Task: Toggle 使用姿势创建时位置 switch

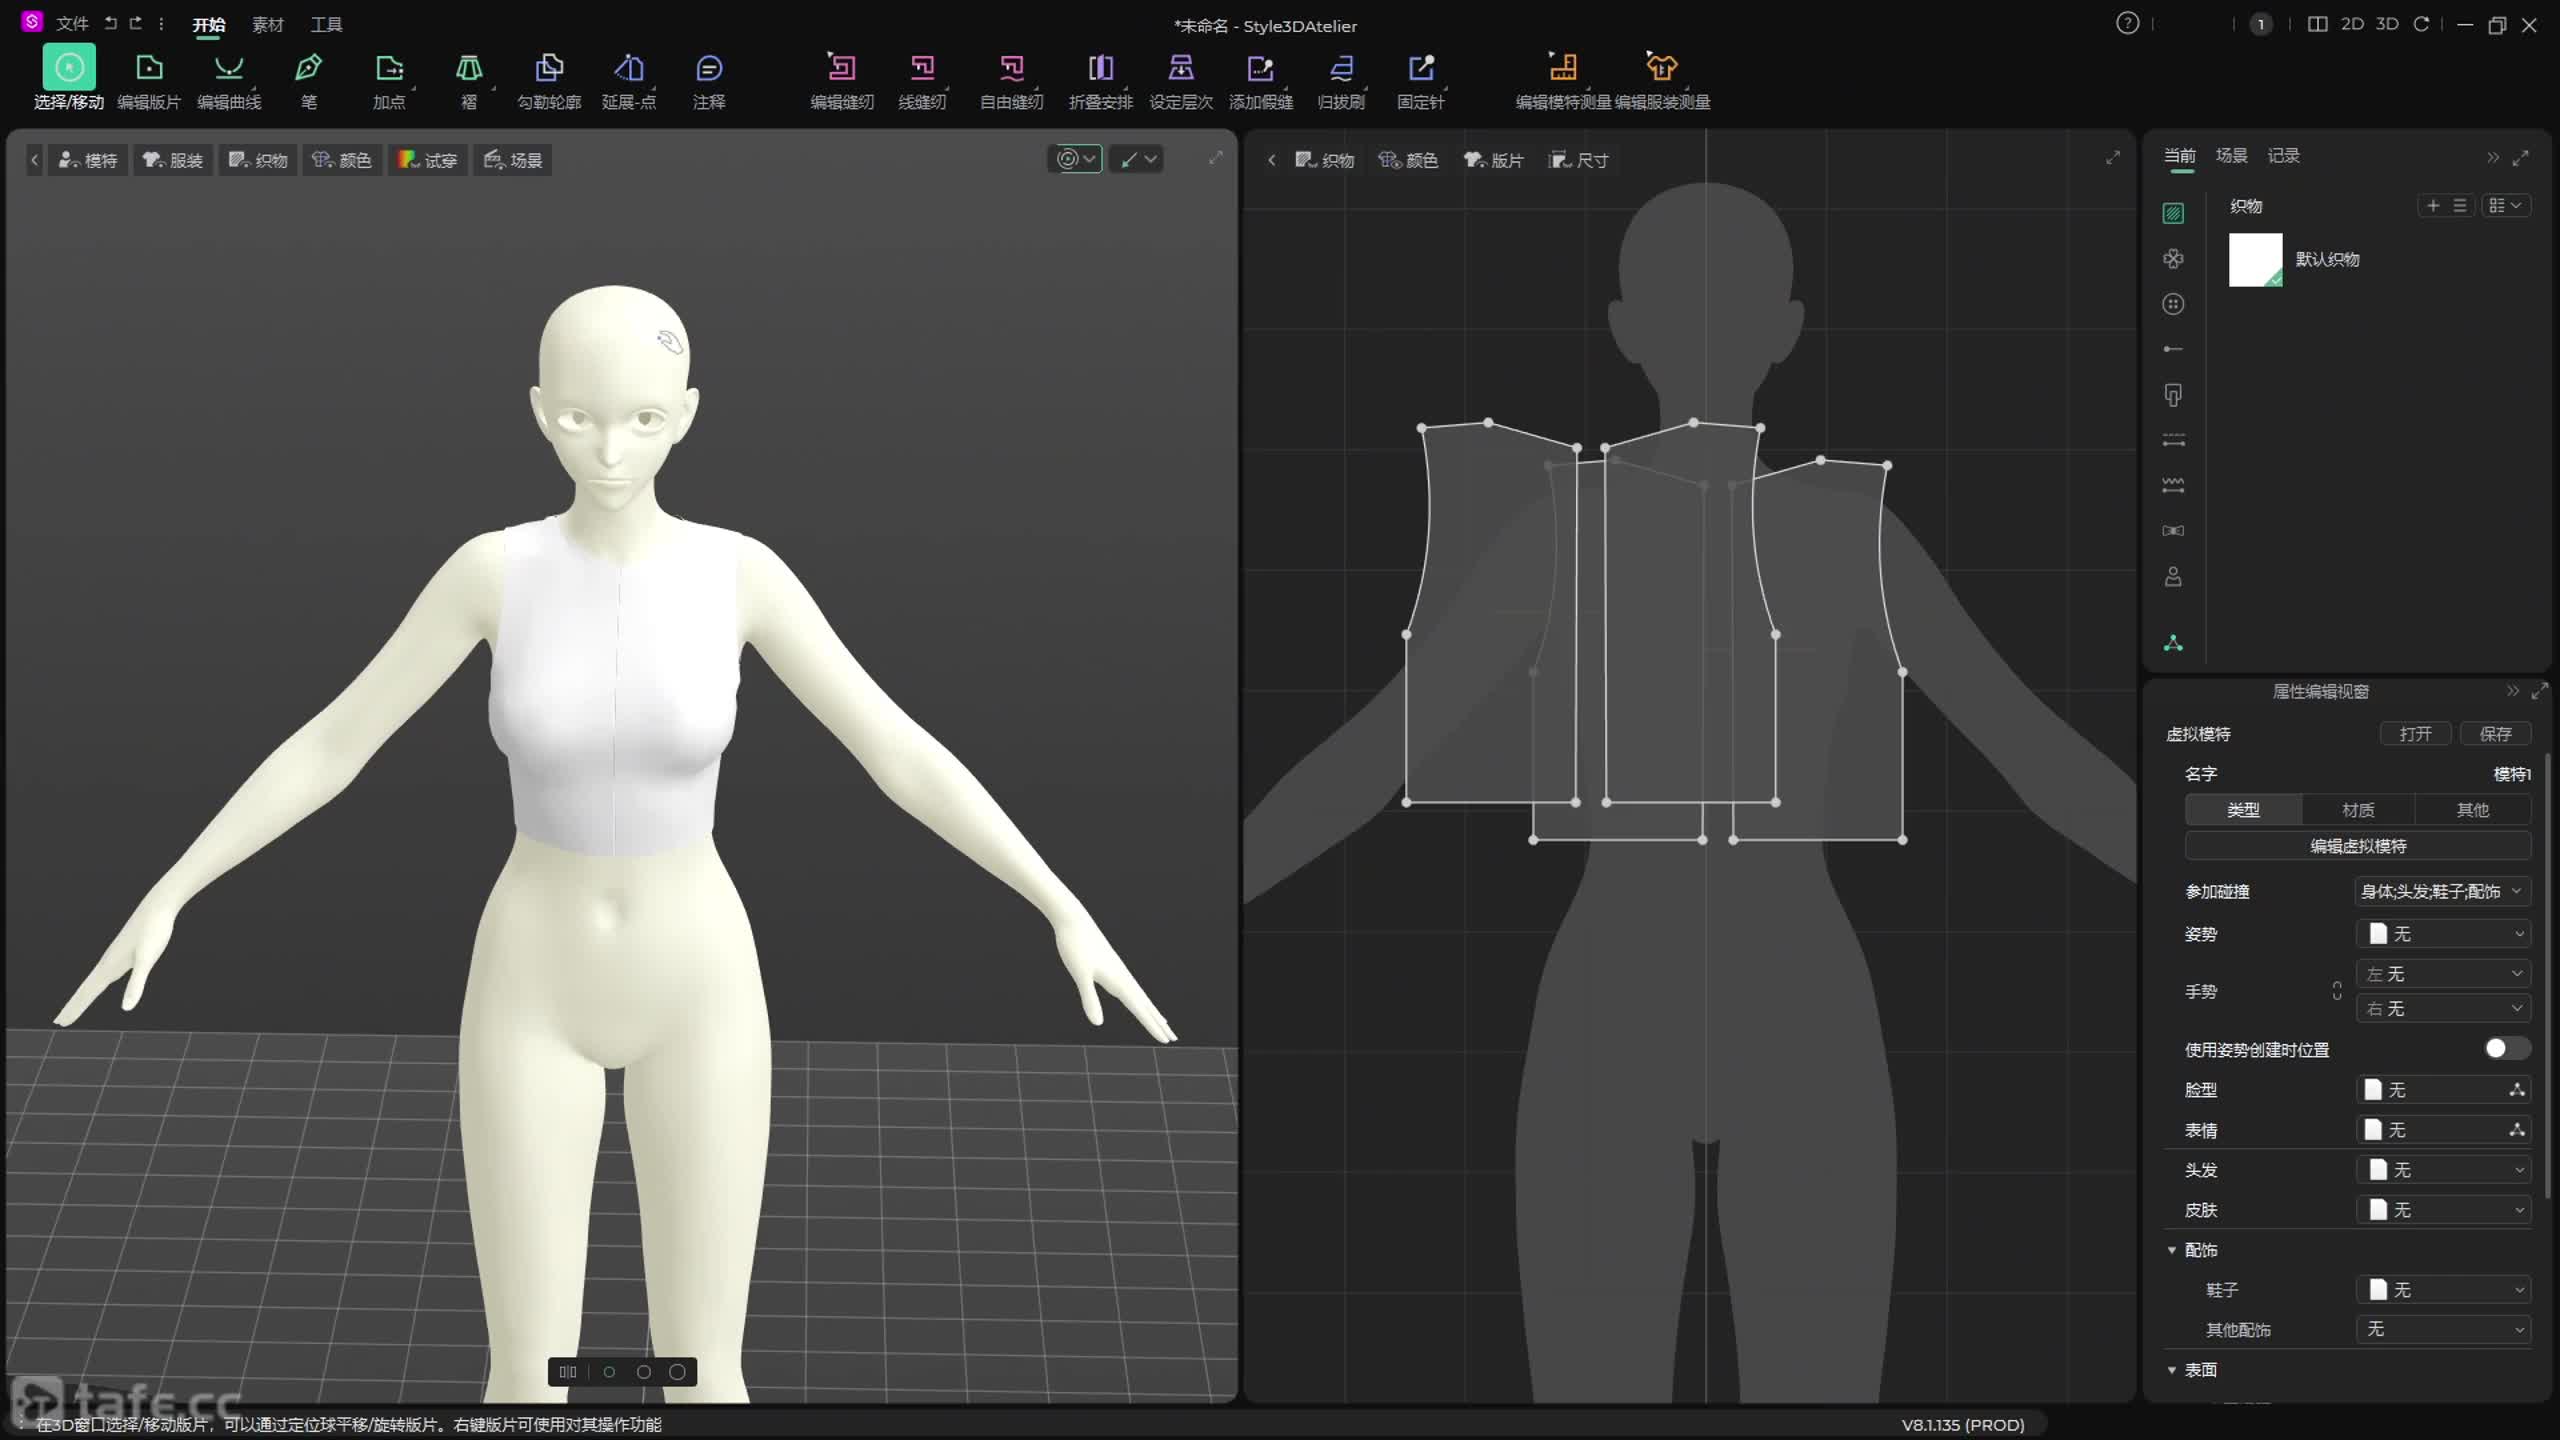Action: pyautogui.click(x=2505, y=1048)
